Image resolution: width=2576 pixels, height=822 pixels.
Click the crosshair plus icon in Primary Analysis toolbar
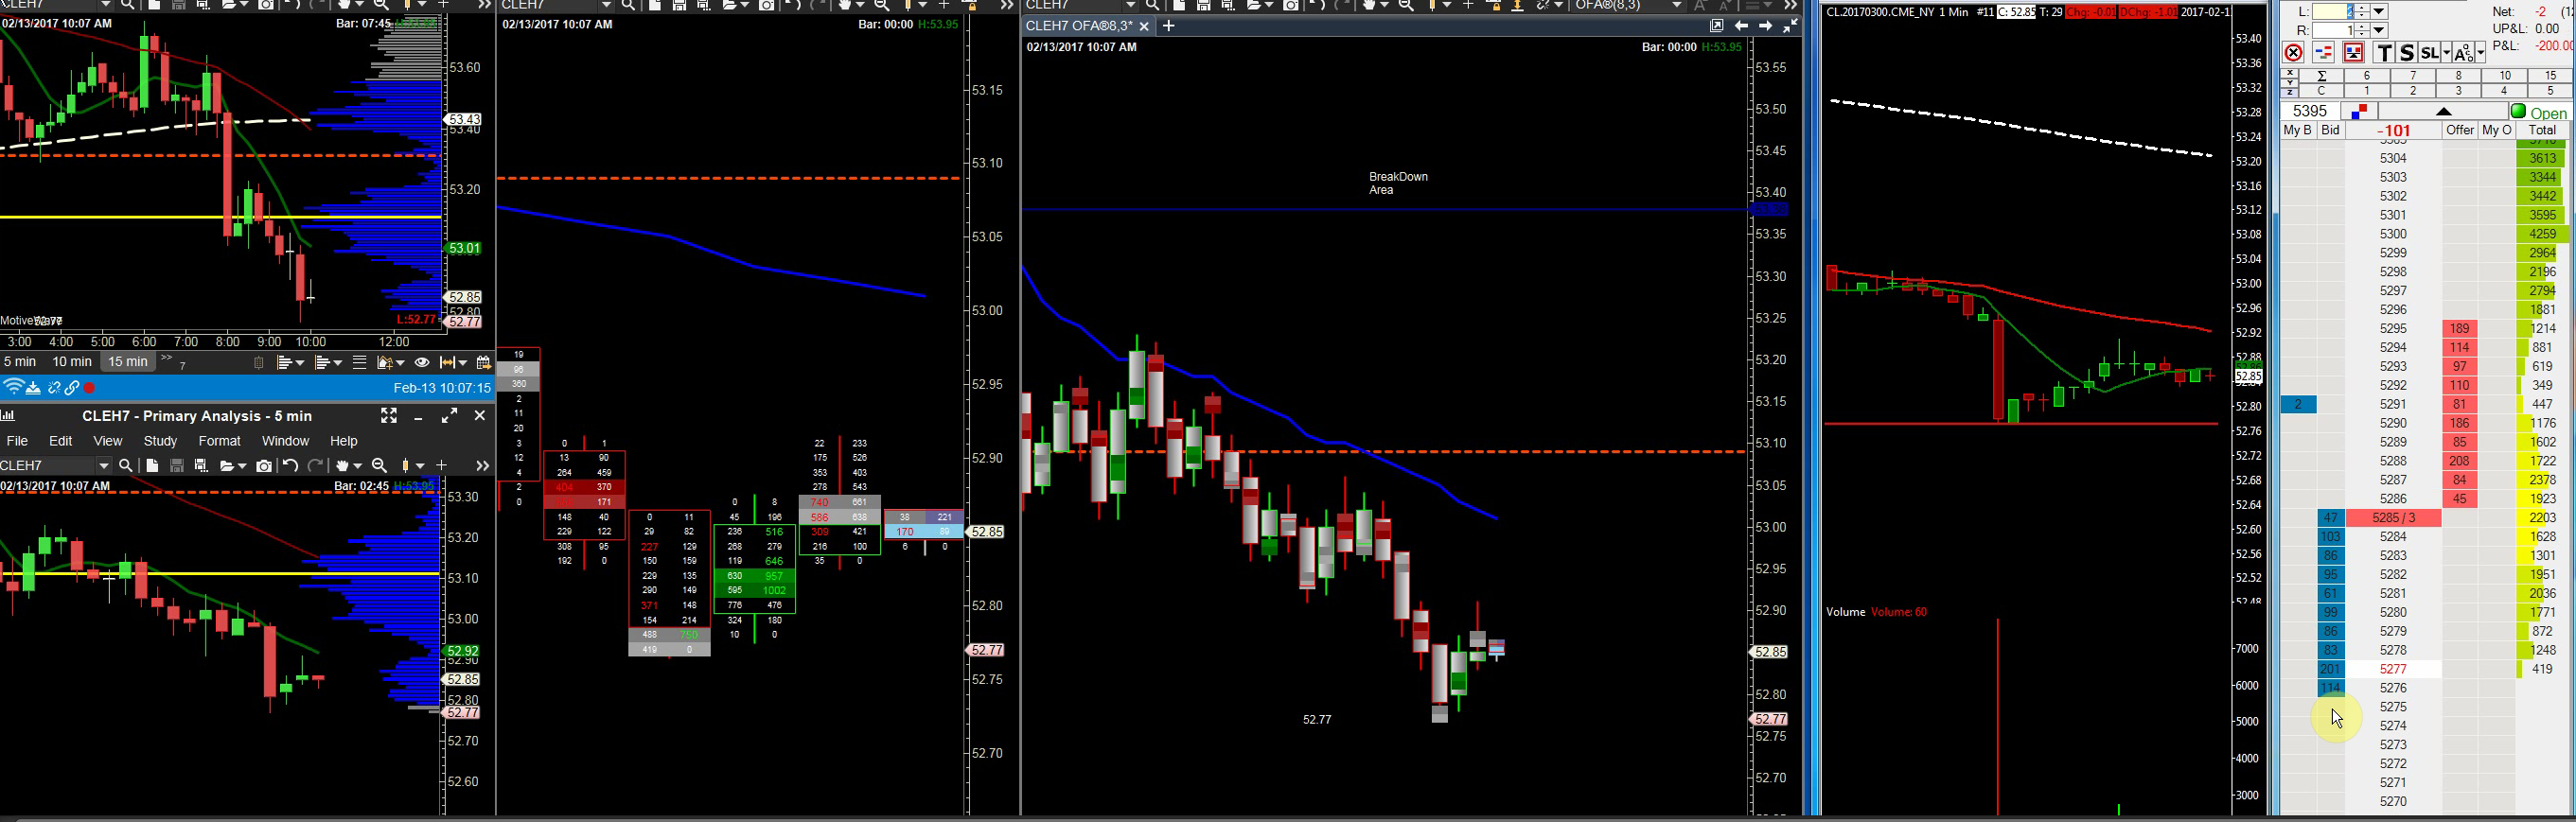click(441, 465)
